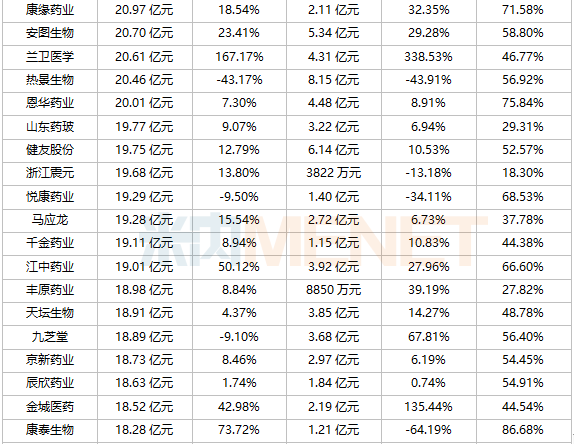Select the 京新药业 company name
The image size is (574, 444).
(x=50, y=359)
